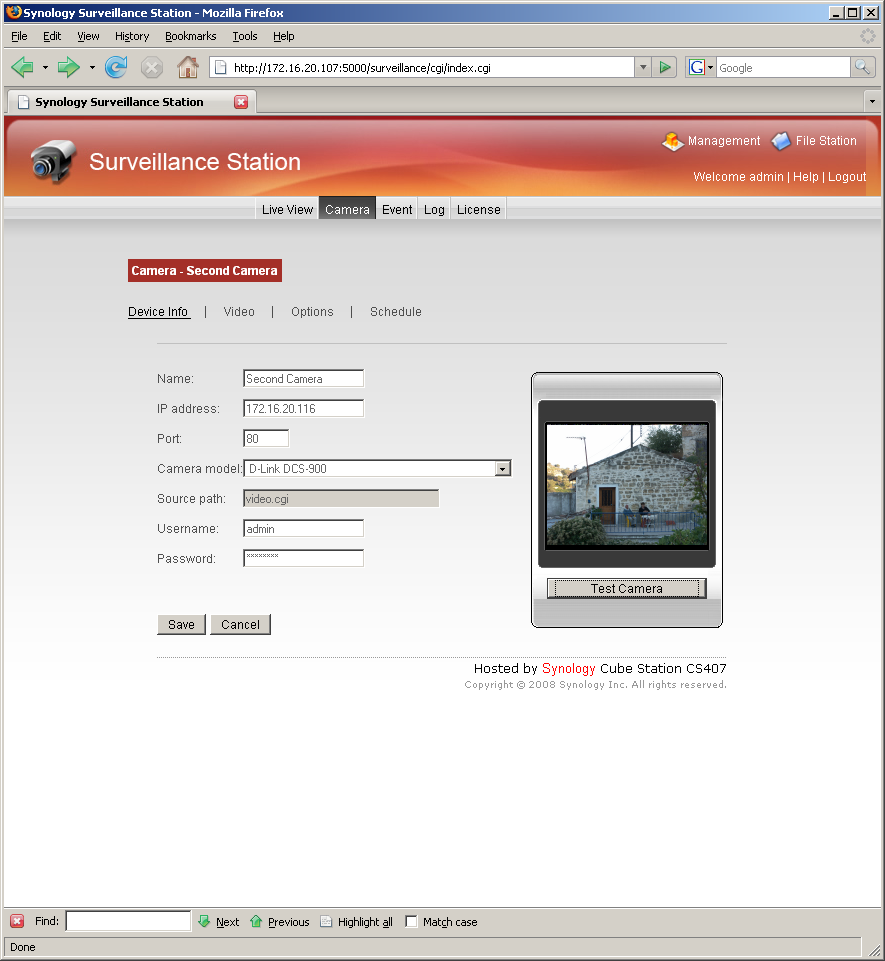Viewport: 885px width, 961px height.
Task: Open the back history dropdown arrow
Action: tap(45, 67)
